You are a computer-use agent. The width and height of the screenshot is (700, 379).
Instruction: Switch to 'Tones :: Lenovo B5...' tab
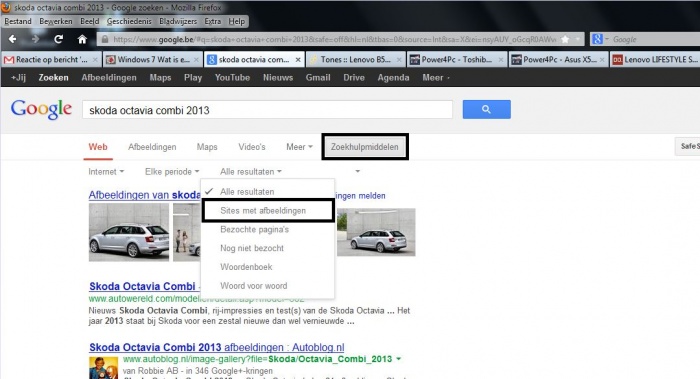[355, 59]
